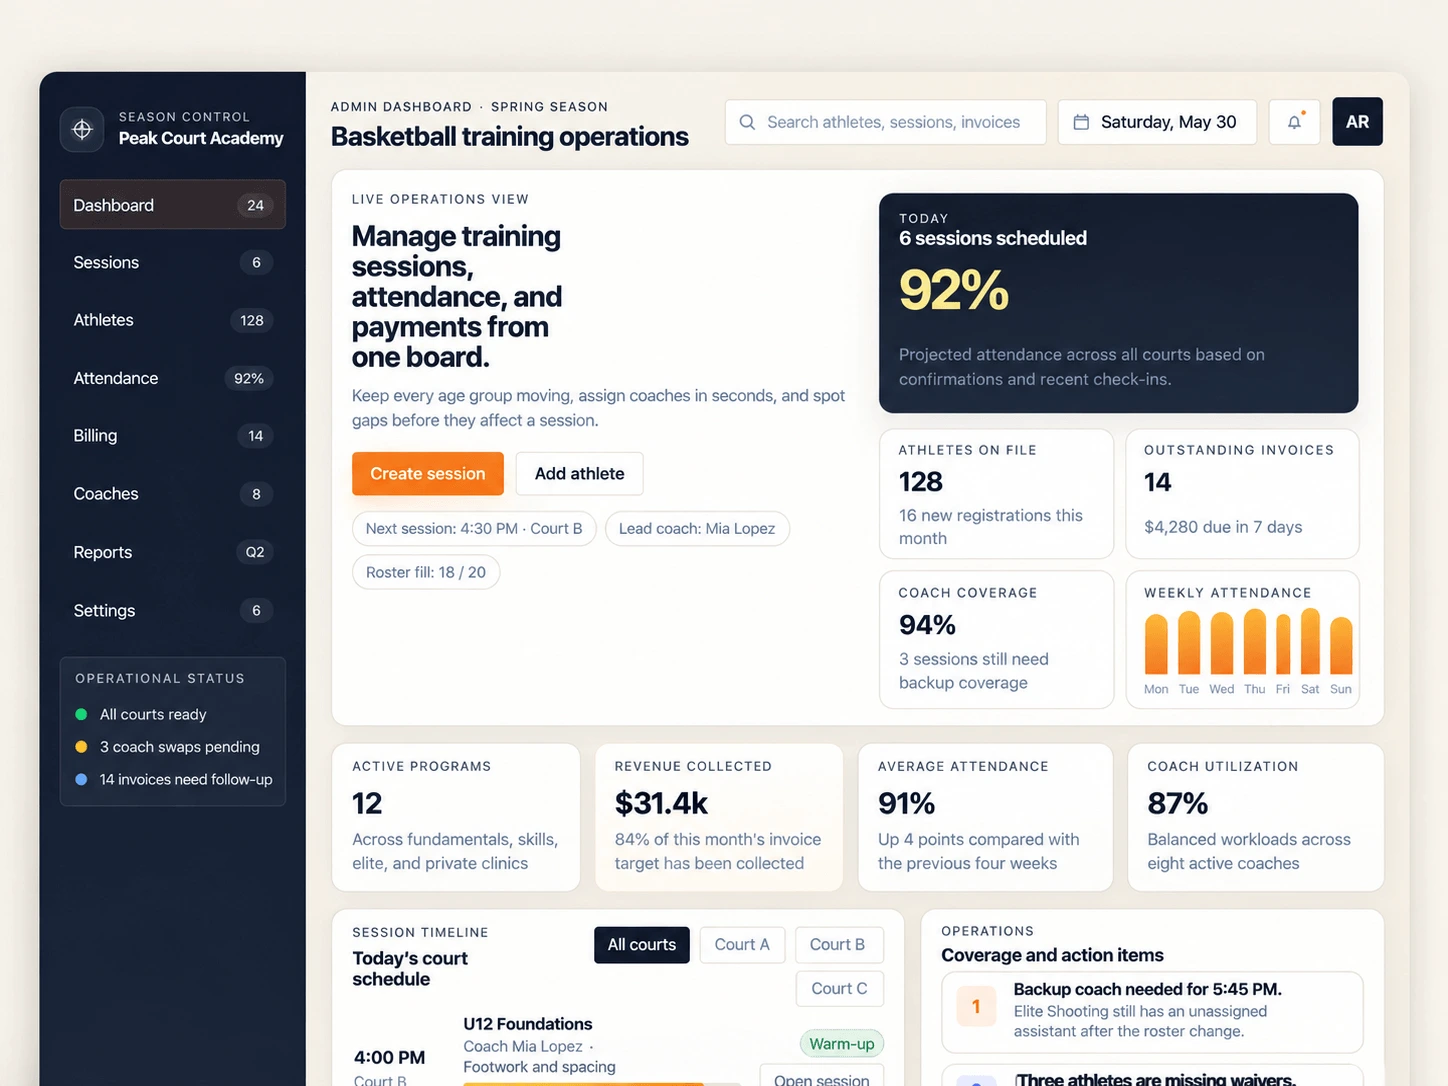
Task: Open the Athletes section
Action: tap(173, 320)
